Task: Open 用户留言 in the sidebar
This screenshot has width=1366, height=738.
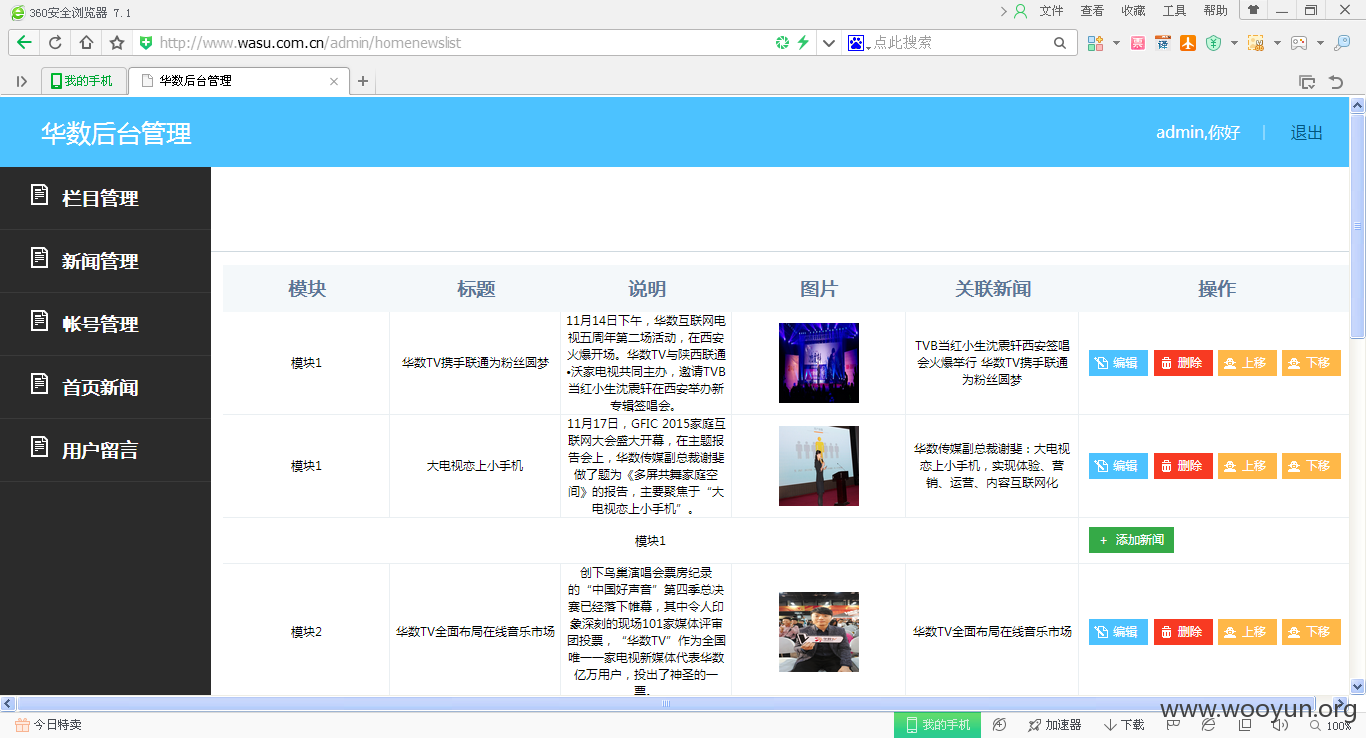Action: tap(105, 450)
